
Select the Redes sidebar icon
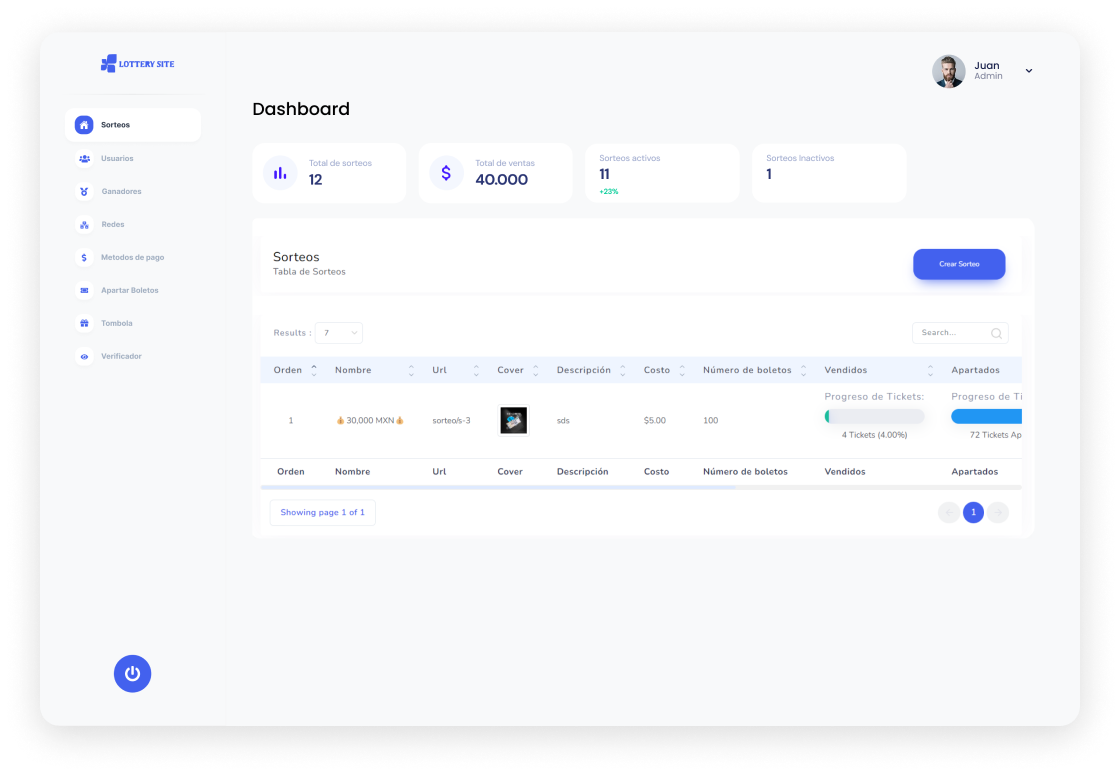84,224
